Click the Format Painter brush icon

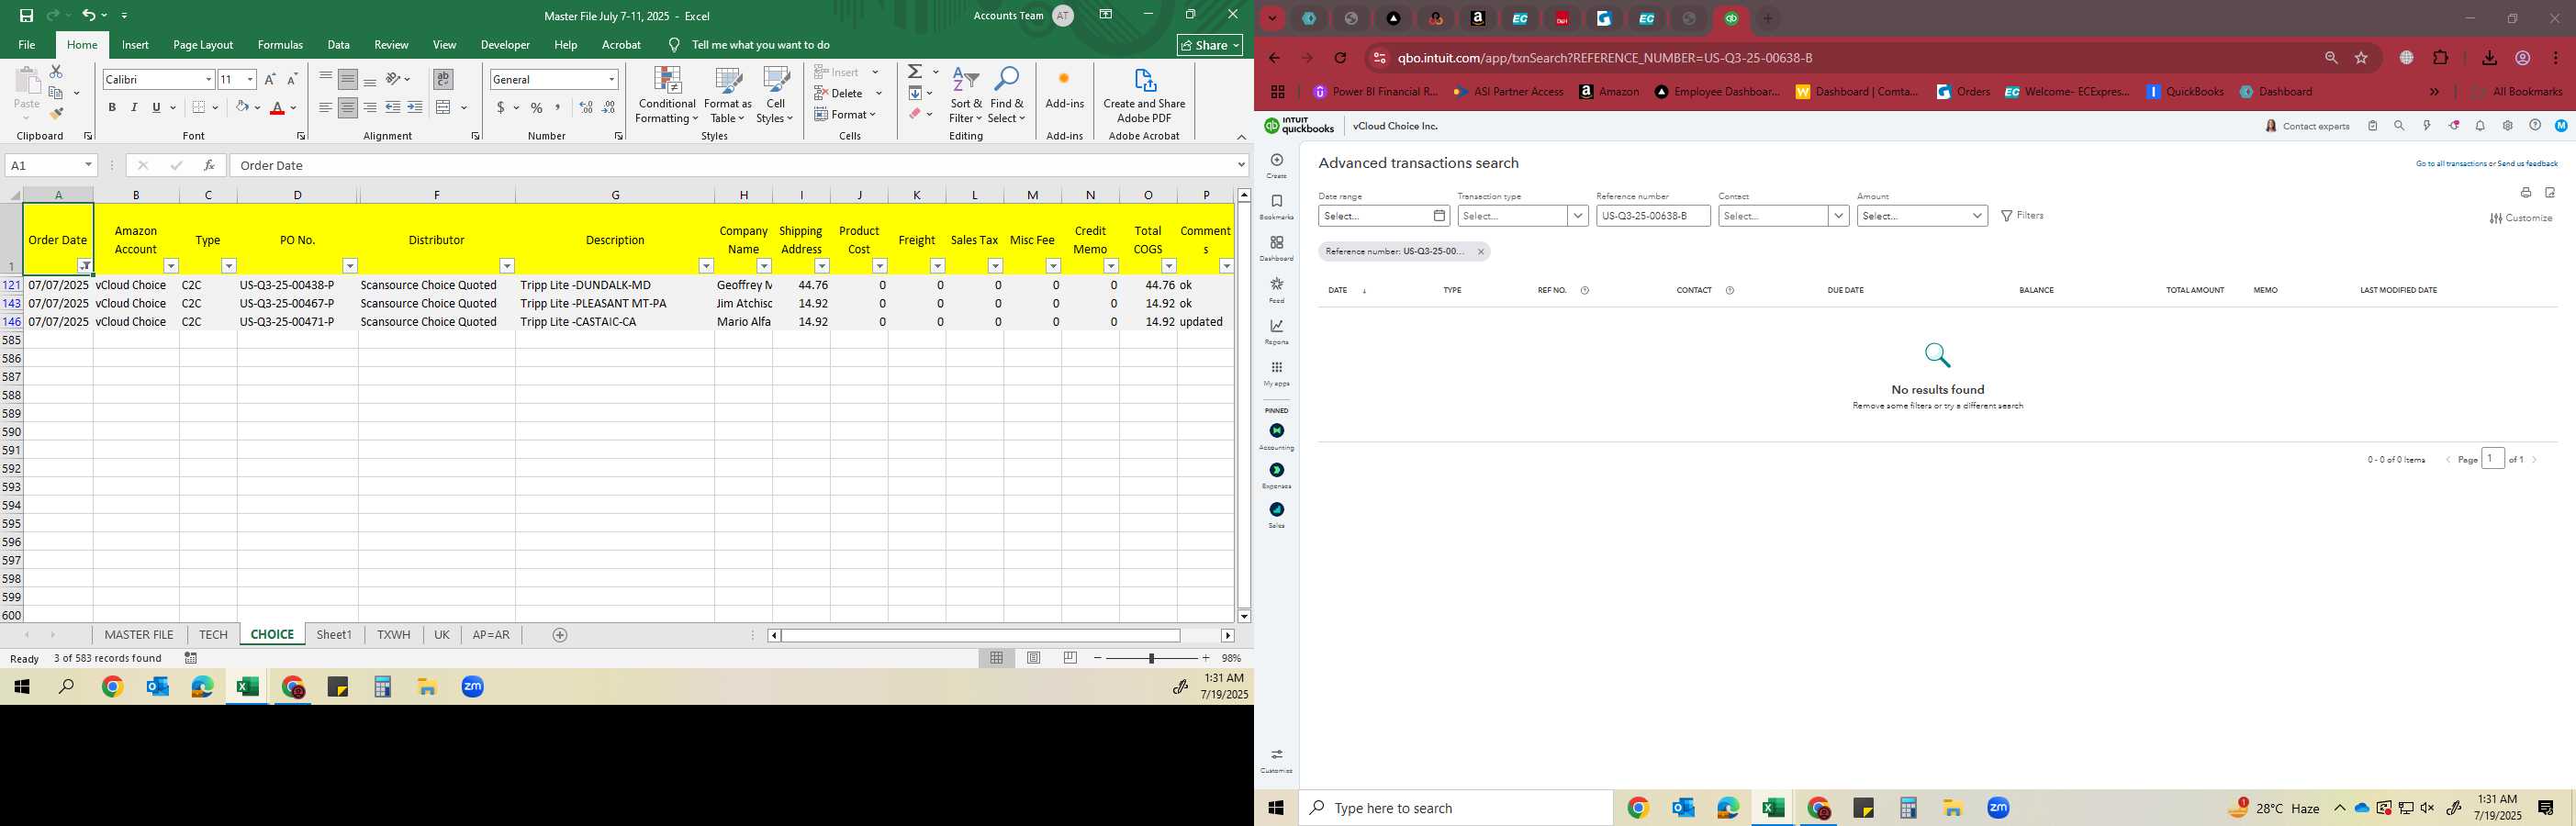click(56, 113)
